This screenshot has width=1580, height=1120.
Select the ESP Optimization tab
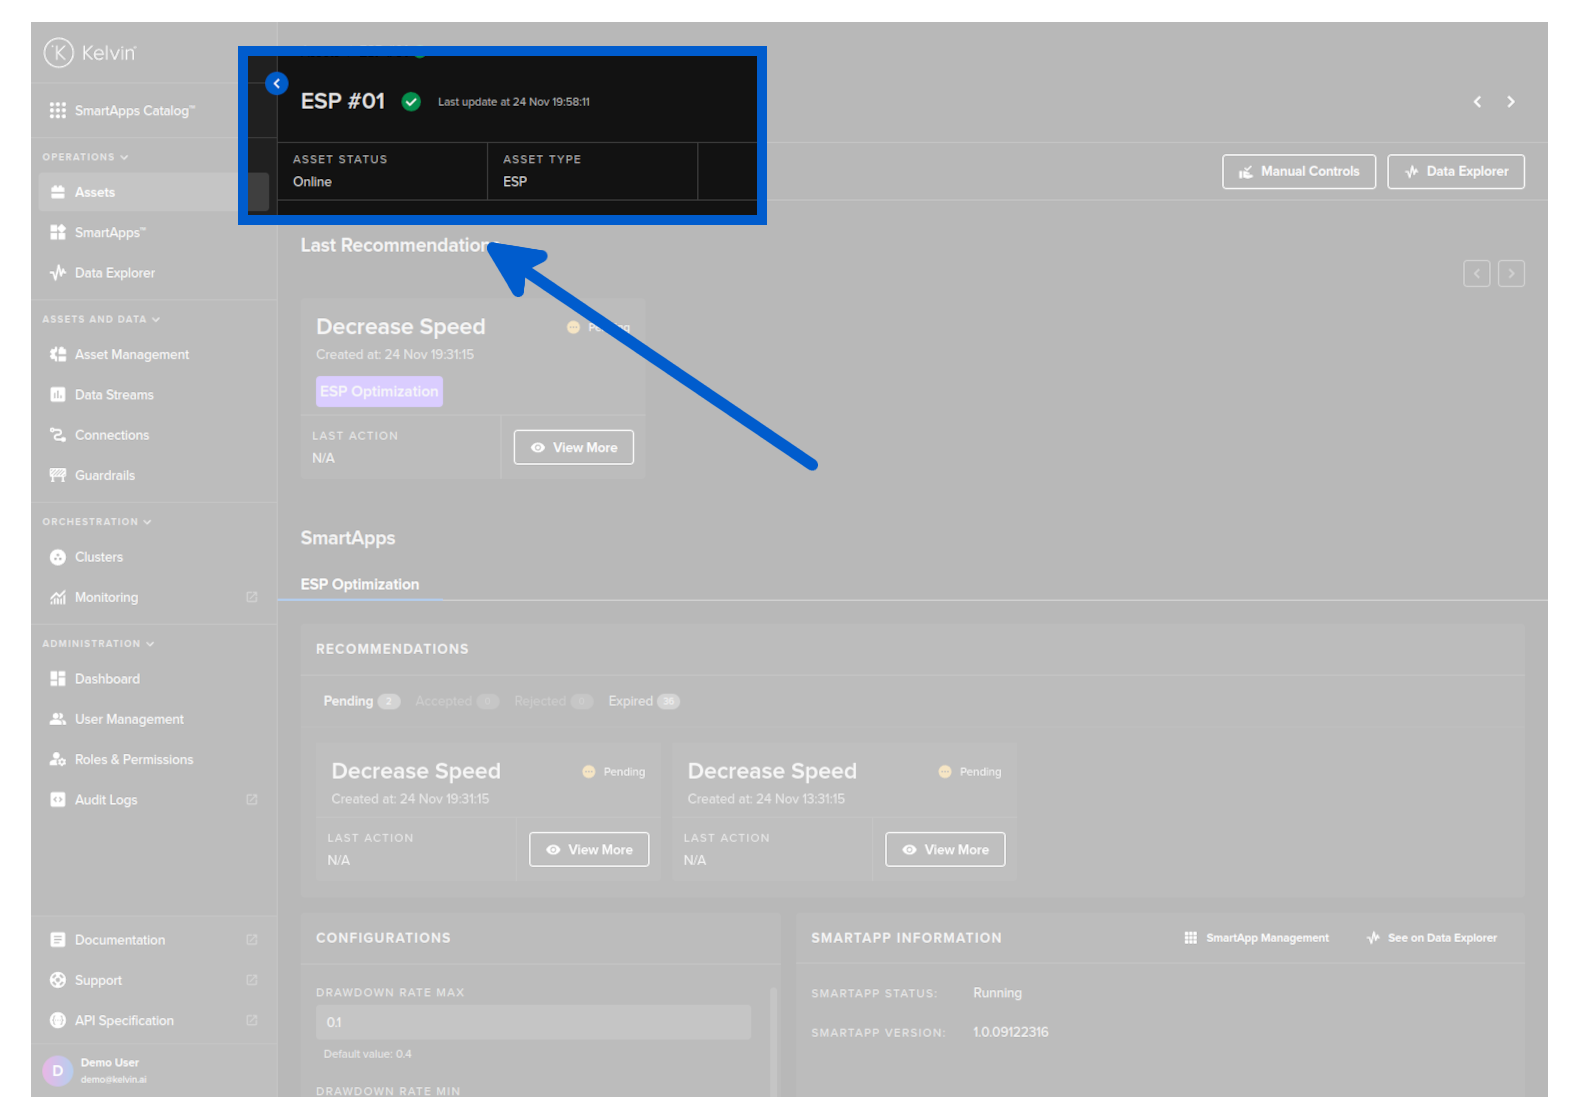point(360,585)
